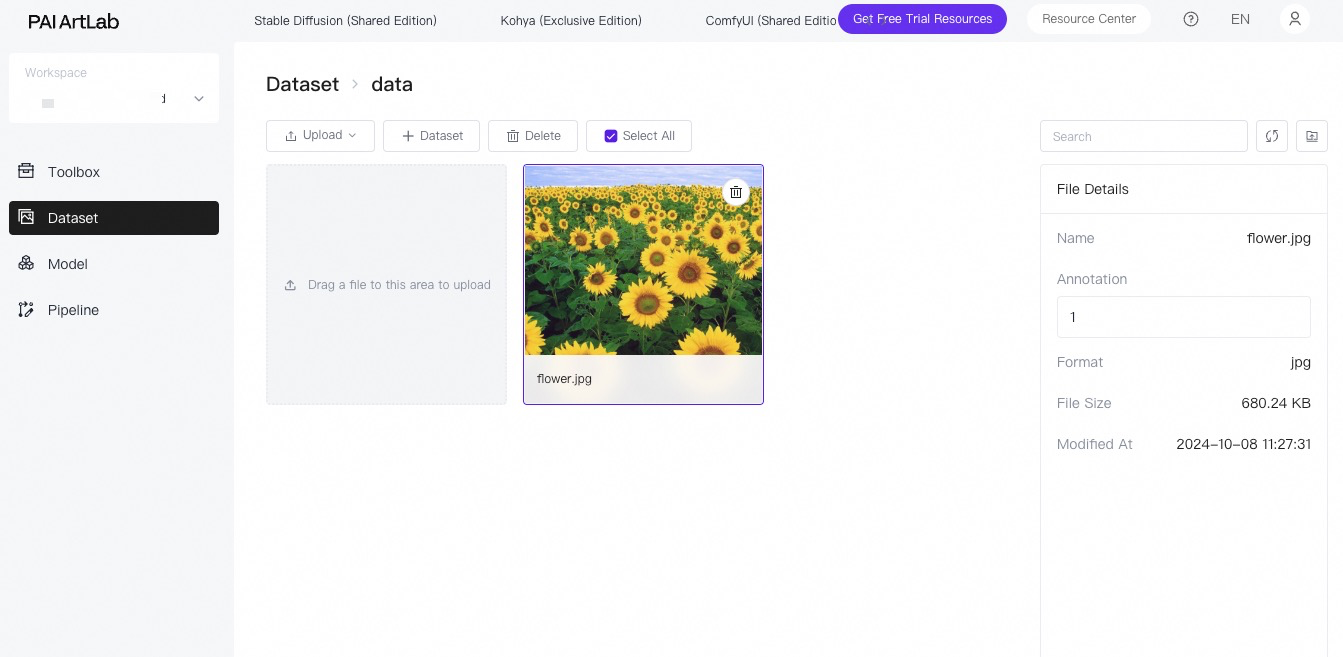The width and height of the screenshot is (1343, 657).
Task: Click the data breadcrumb item
Action: tap(392, 84)
